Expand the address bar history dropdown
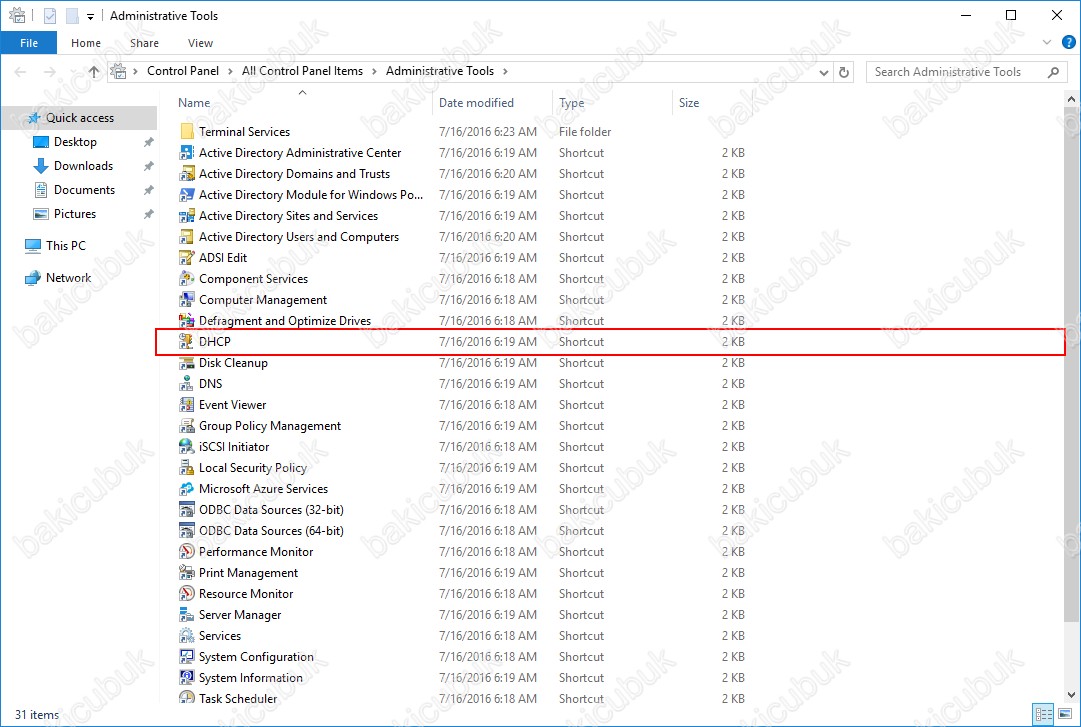Image resolution: width=1081 pixels, height=727 pixels. click(824, 72)
